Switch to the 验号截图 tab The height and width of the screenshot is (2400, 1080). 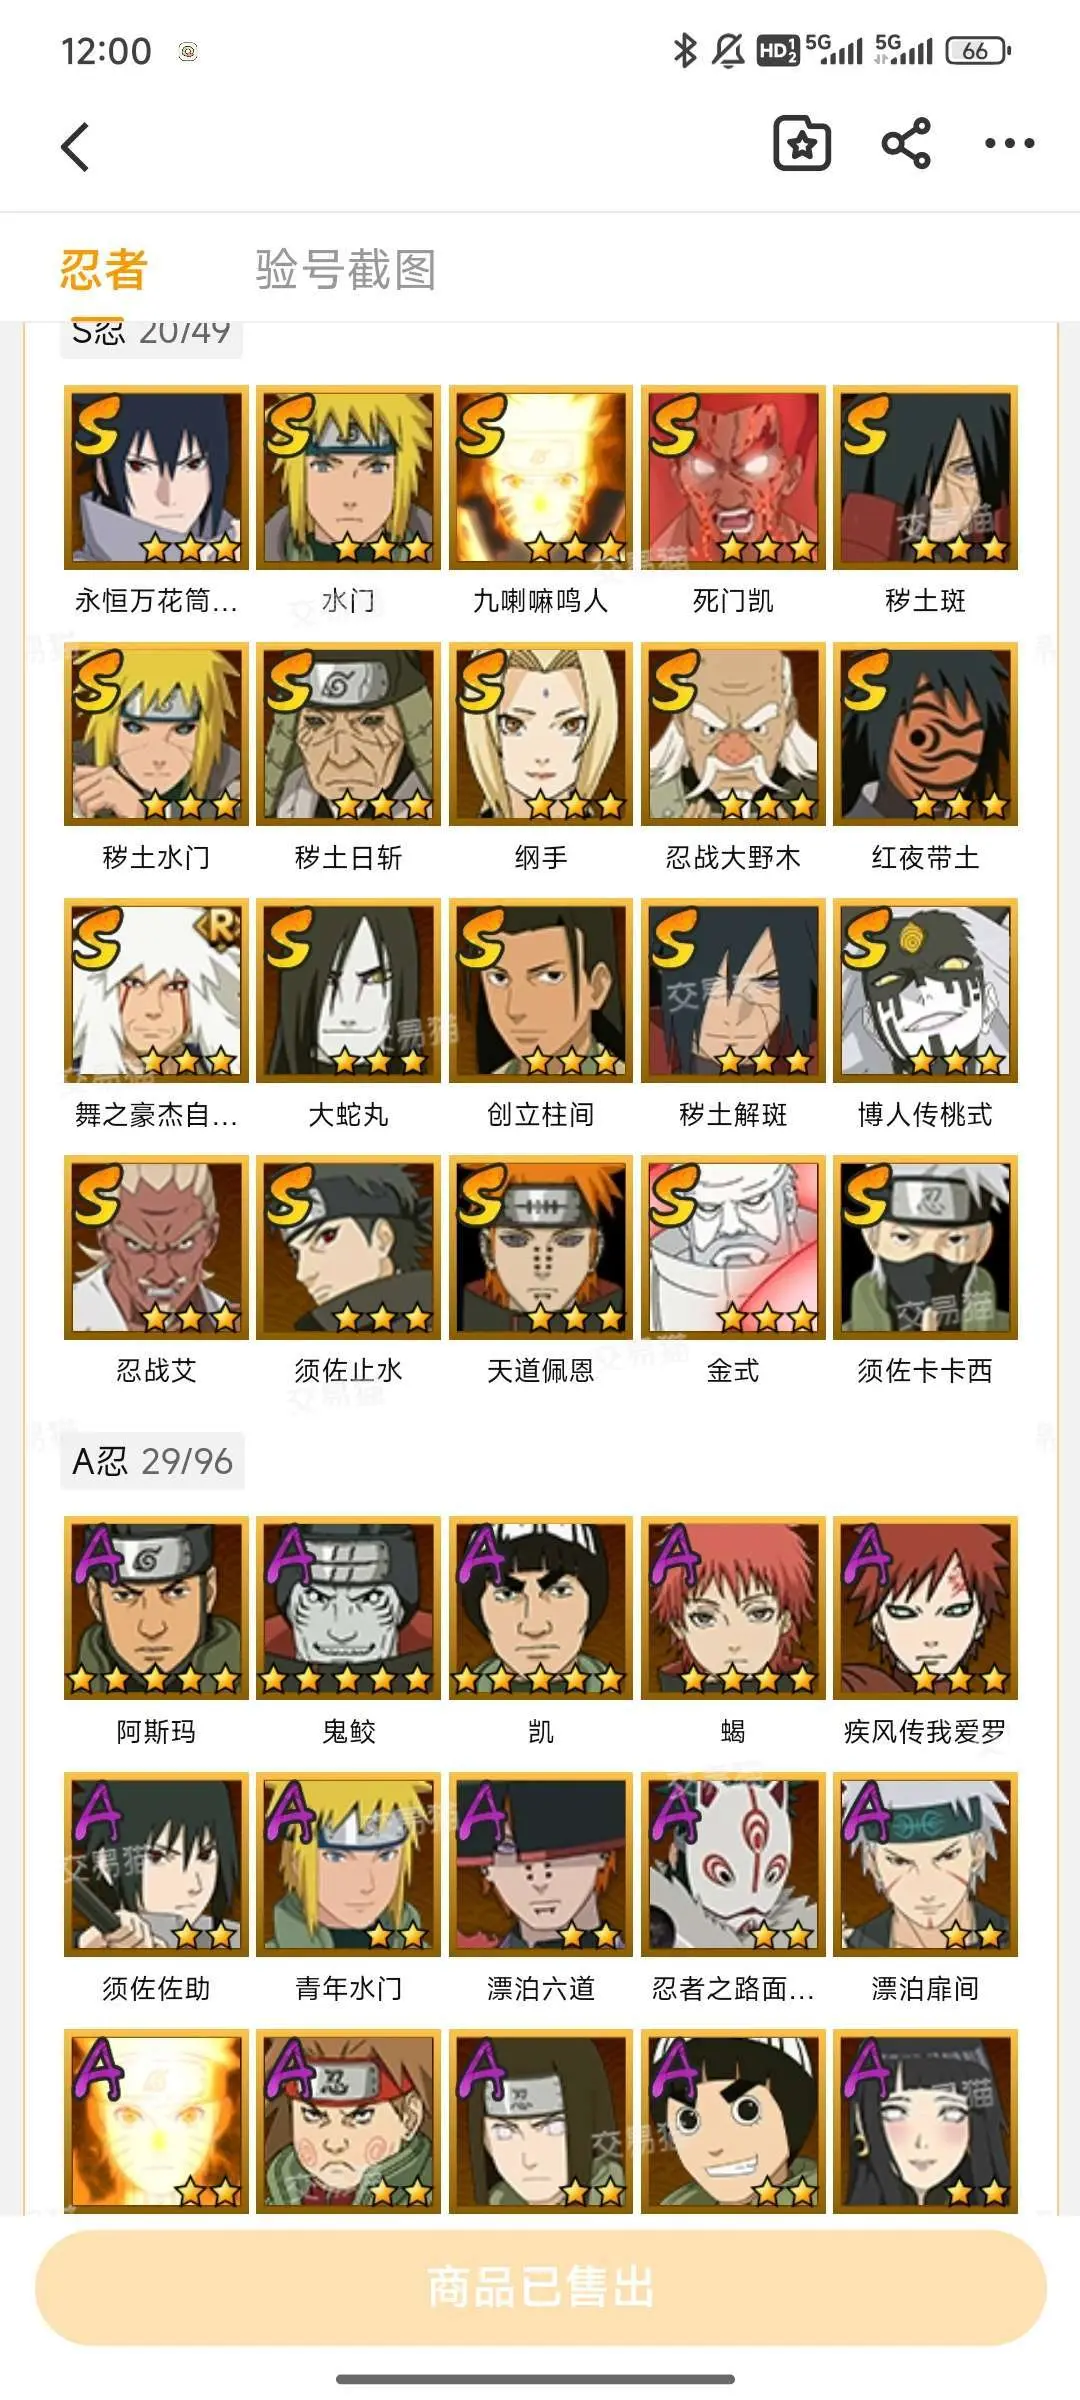point(346,270)
